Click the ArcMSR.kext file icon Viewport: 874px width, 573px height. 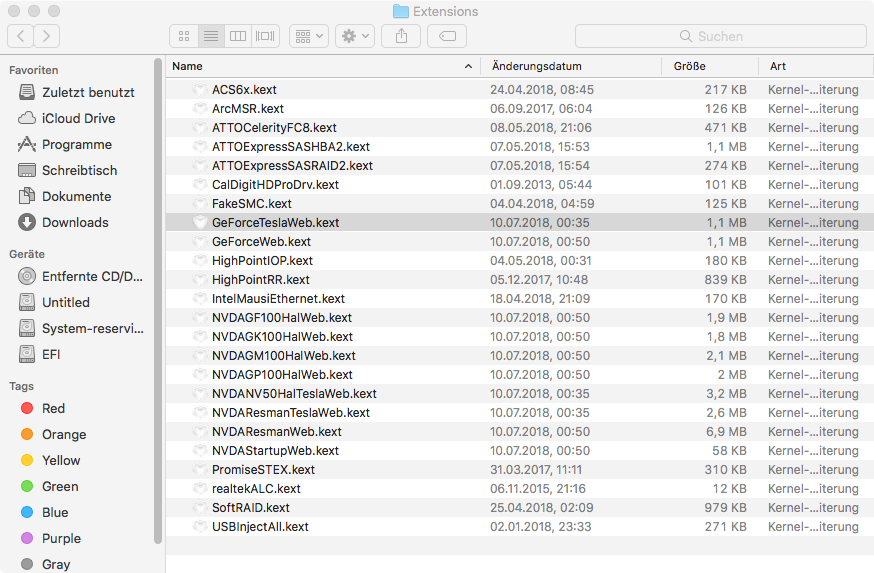200,109
